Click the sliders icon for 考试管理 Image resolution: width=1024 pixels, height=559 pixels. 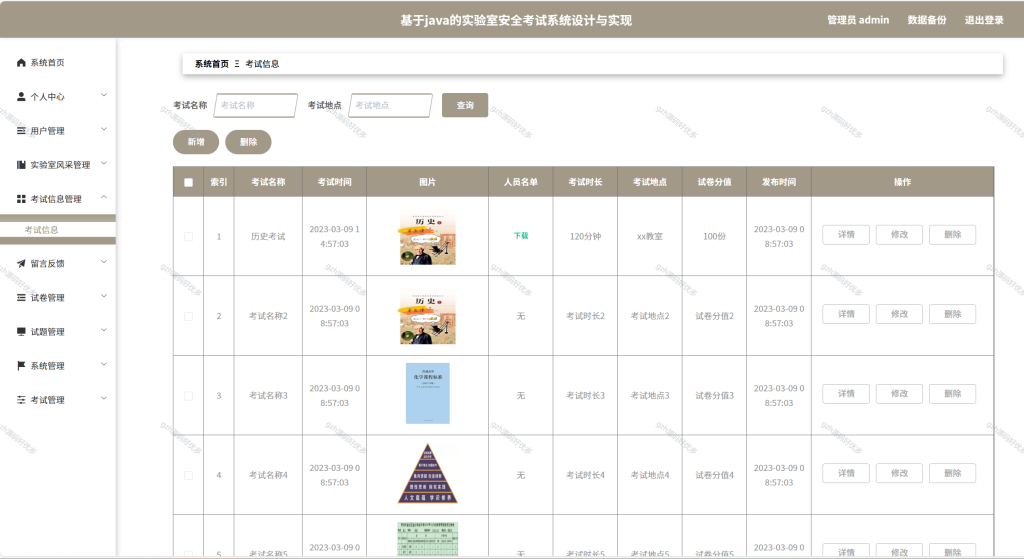pos(21,400)
